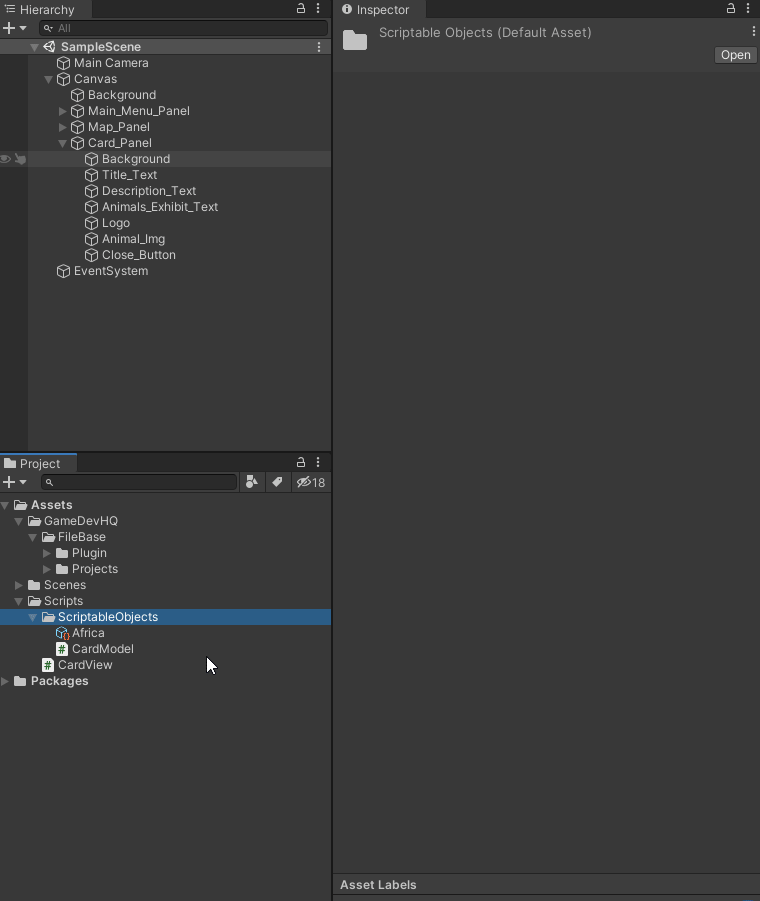Viewport: 760px width, 901px height.
Task: Toggle the Project panel lock
Action: click(x=300, y=462)
